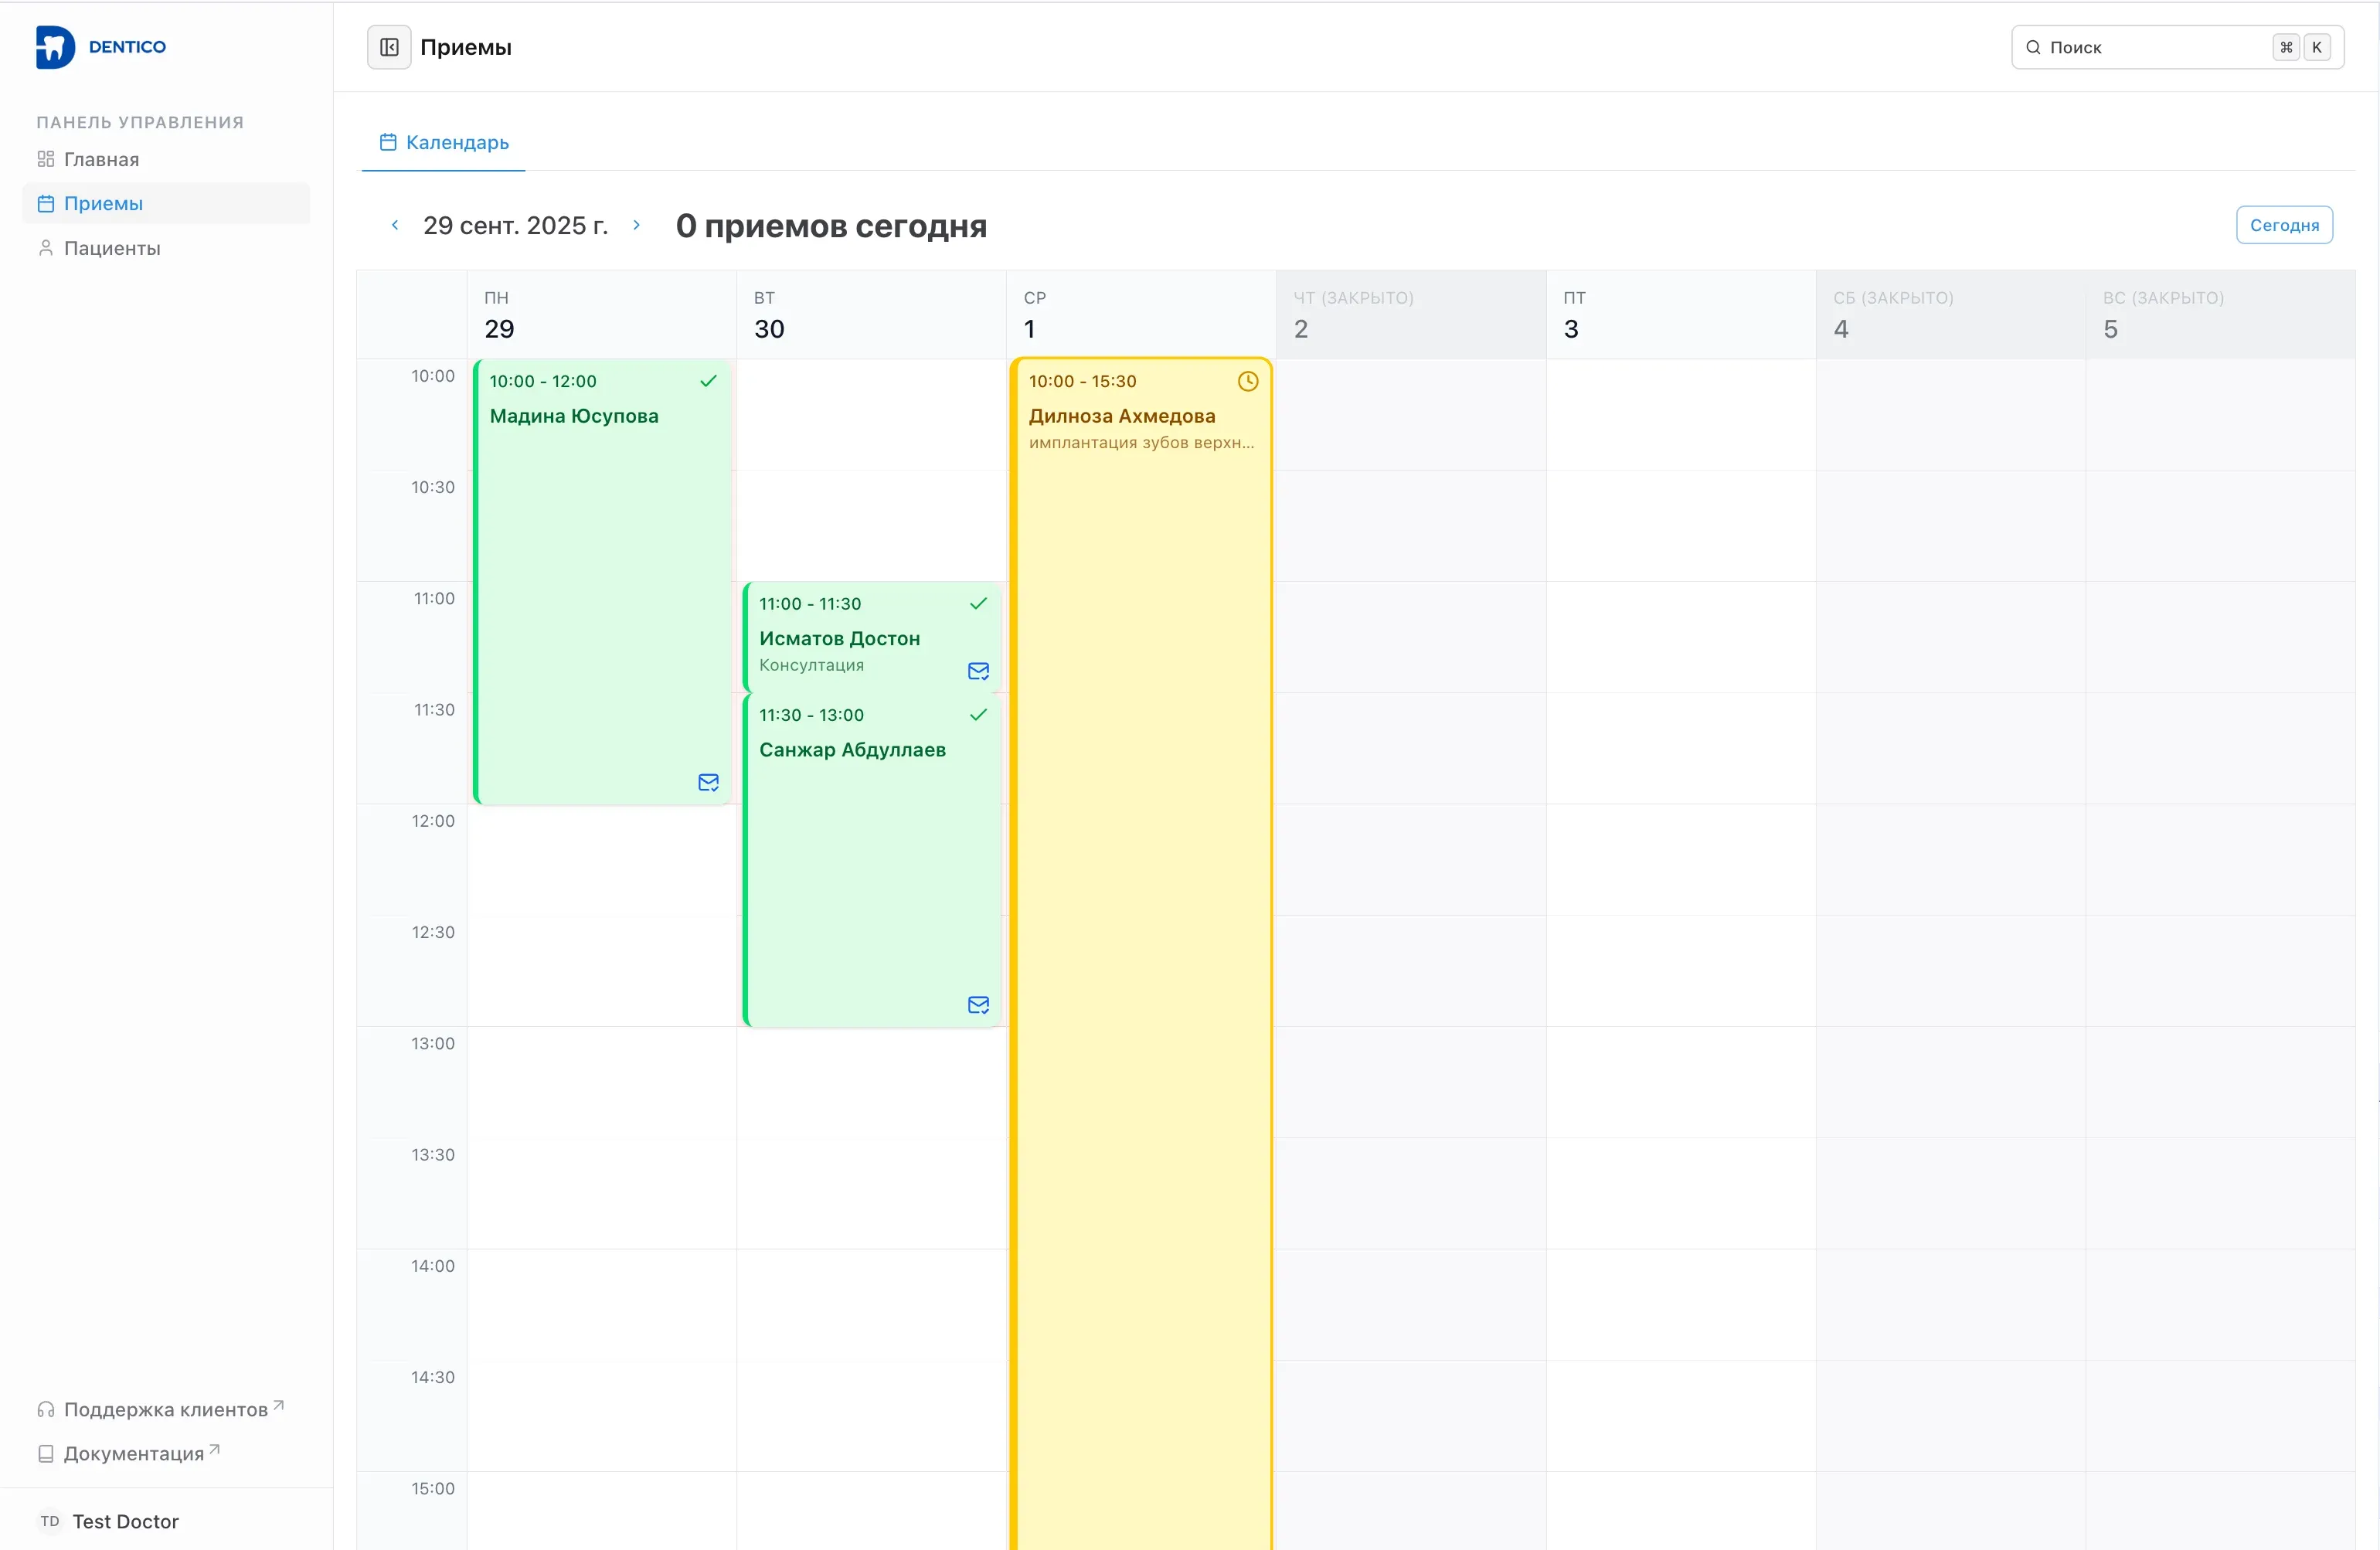Click the Сегодня button

(x=2283, y=225)
